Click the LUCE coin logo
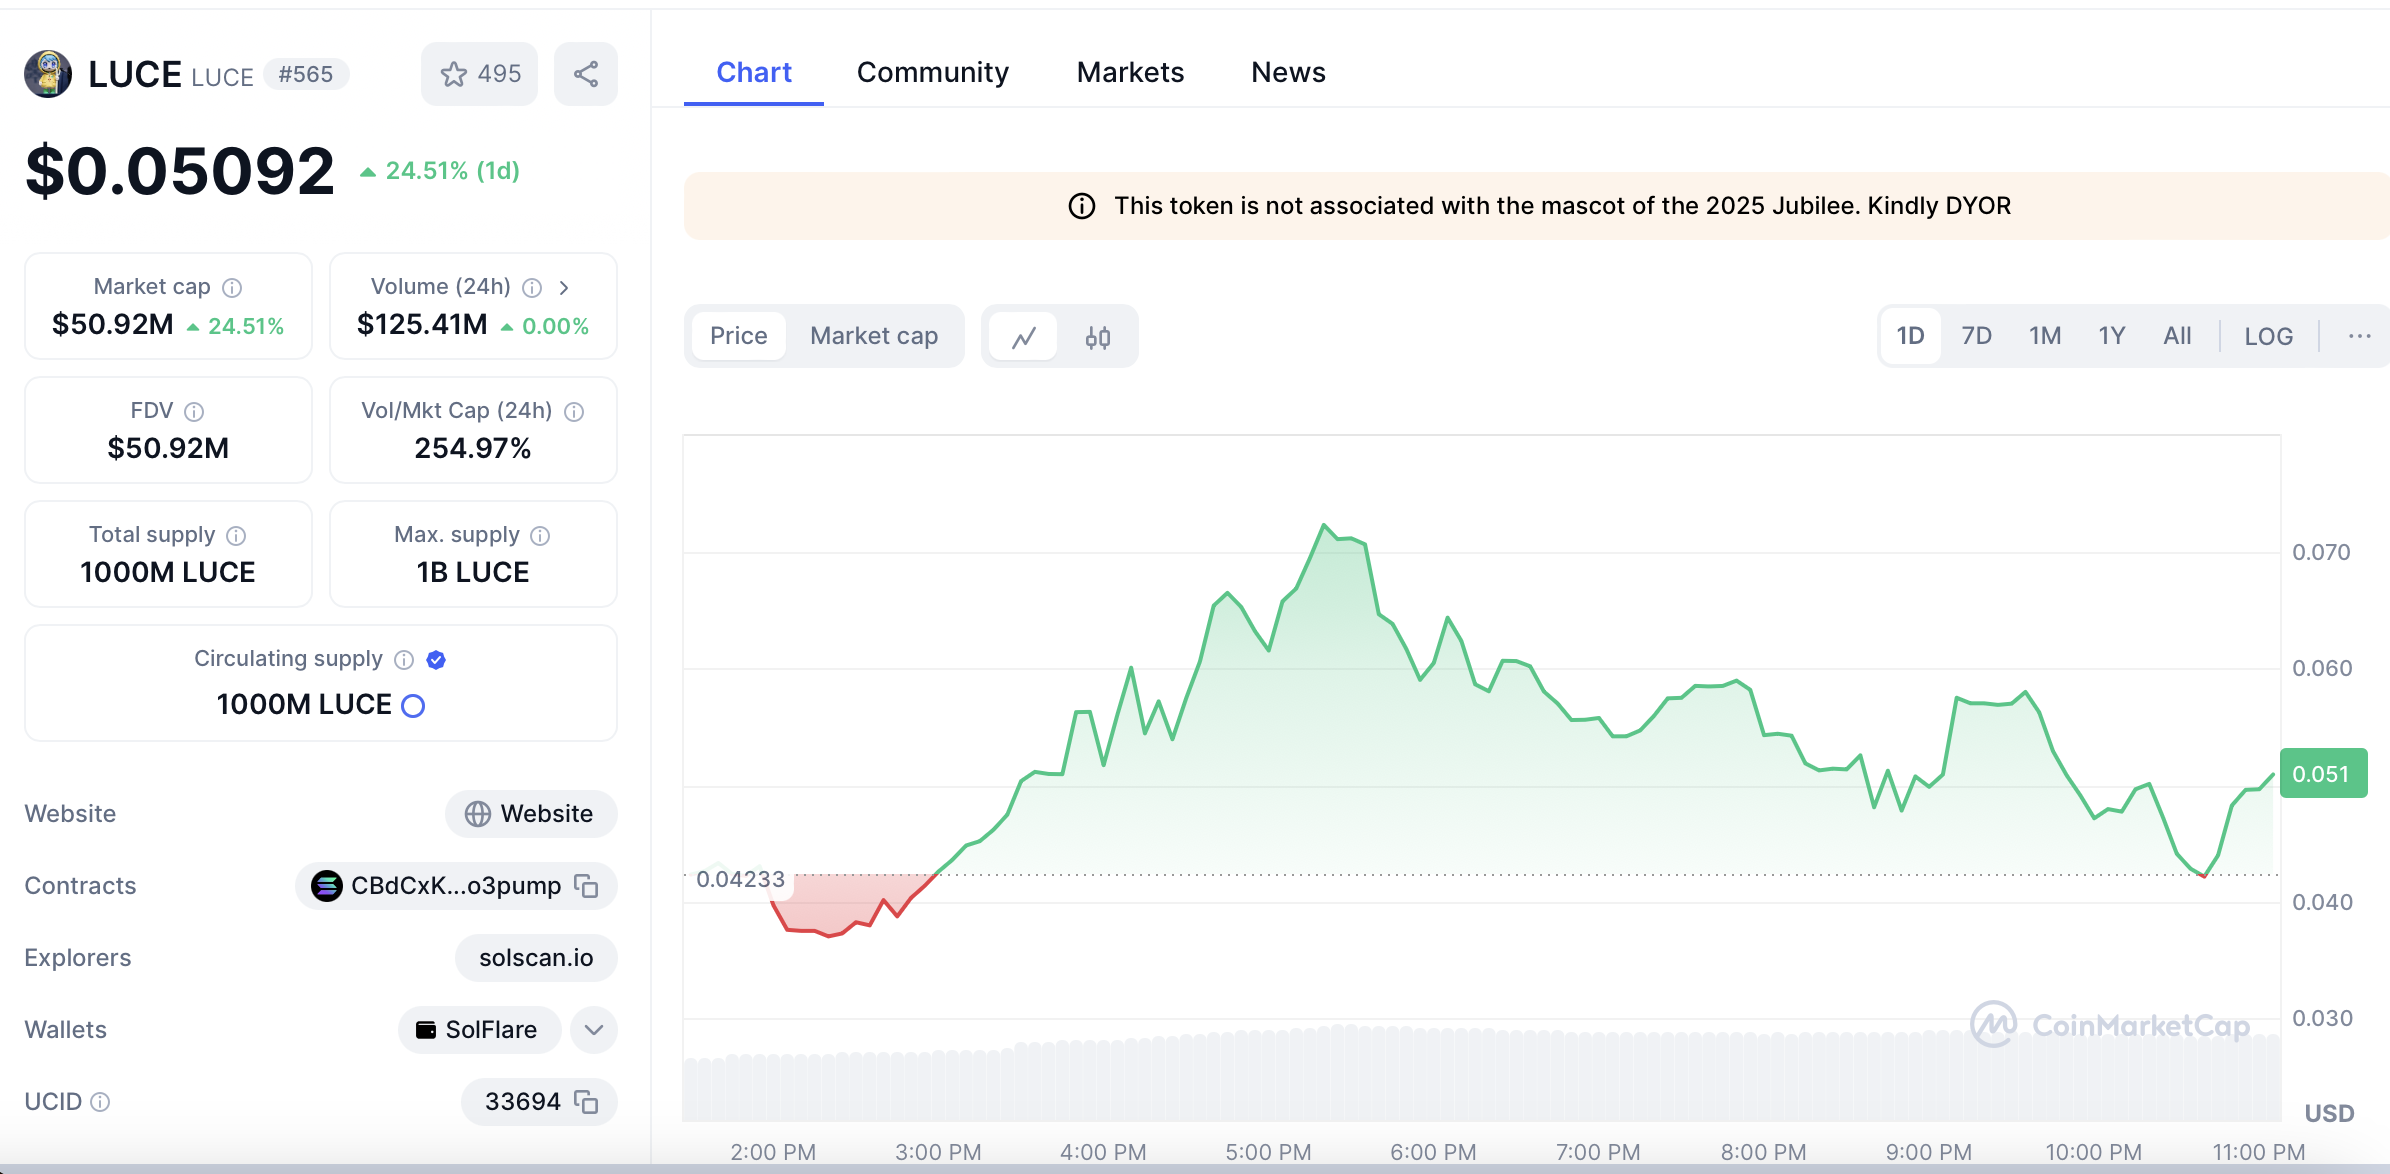Viewport: 2390px width, 1174px height. [x=48, y=74]
